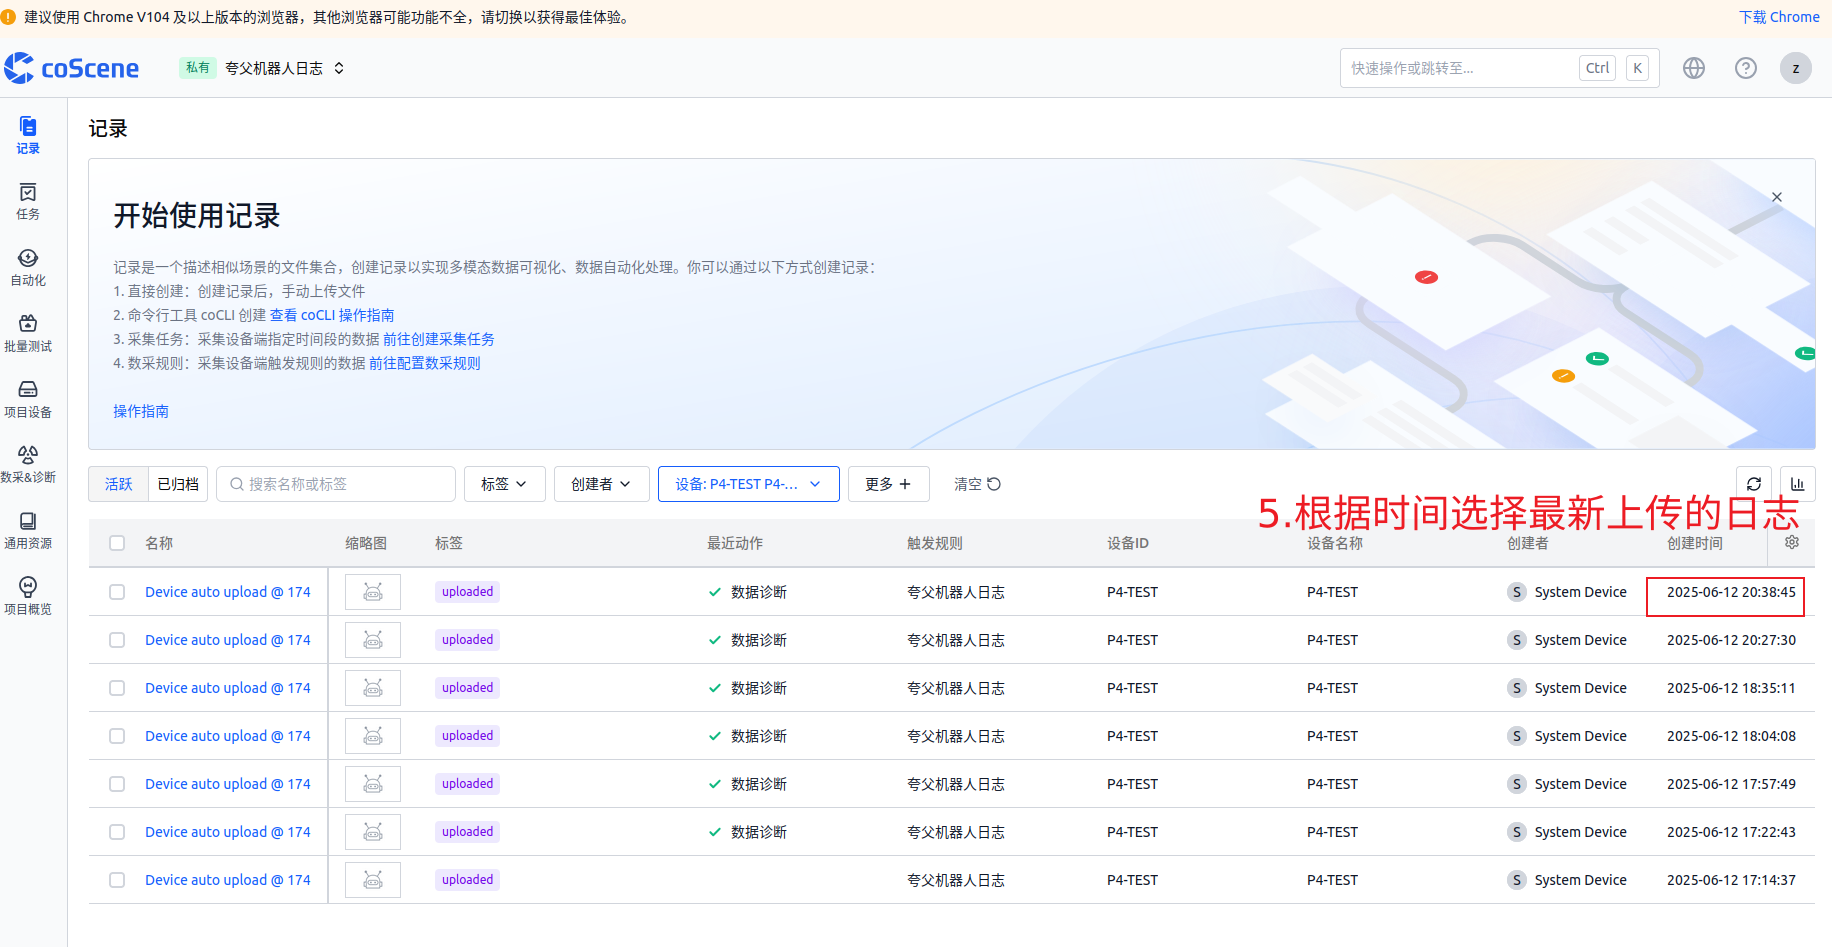The width and height of the screenshot is (1832, 947).
Task: Expand the 设备: P4-TEST device filter
Action: (x=748, y=484)
